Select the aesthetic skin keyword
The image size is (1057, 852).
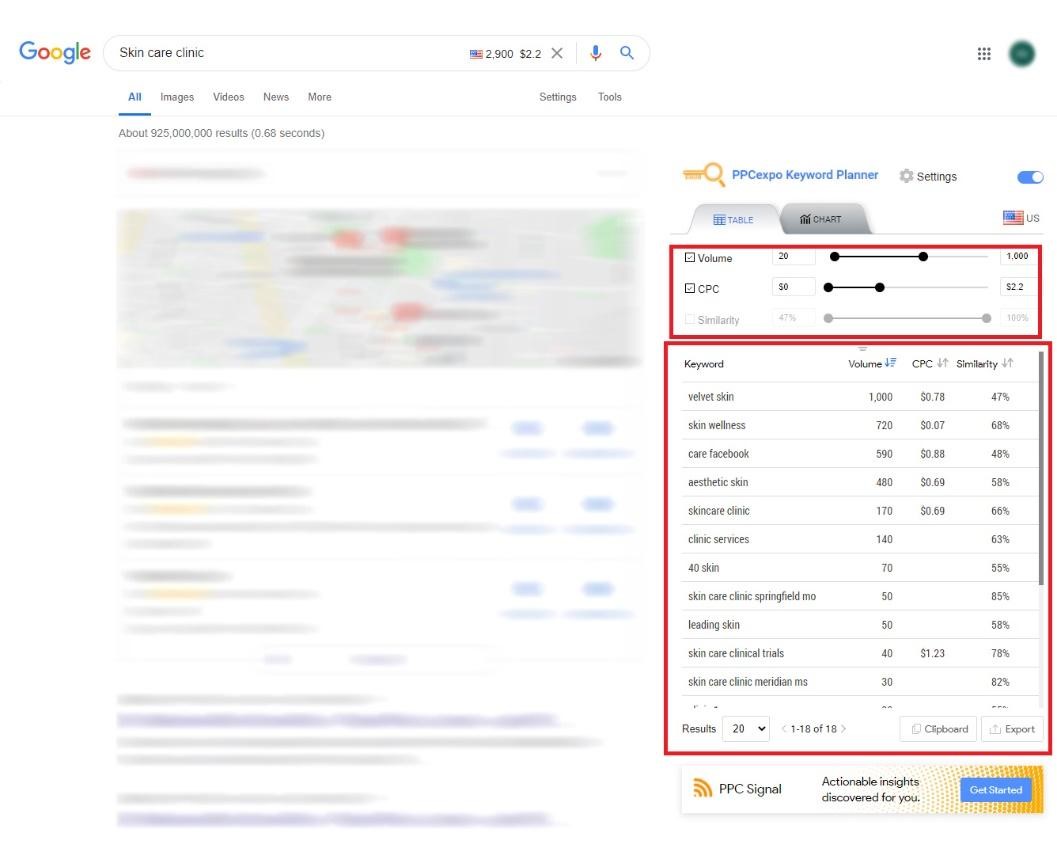click(718, 482)
